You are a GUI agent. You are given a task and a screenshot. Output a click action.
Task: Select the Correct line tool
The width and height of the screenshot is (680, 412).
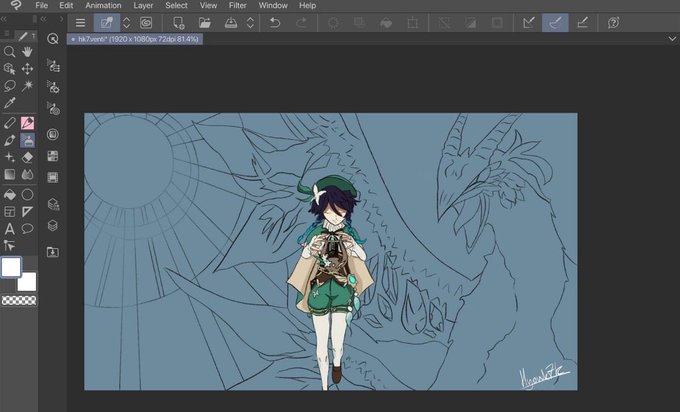pos(9,245)
